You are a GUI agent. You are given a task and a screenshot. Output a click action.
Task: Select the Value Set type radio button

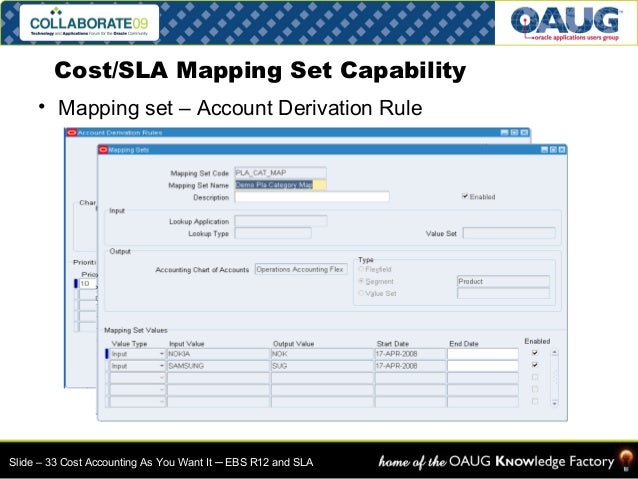361,293
